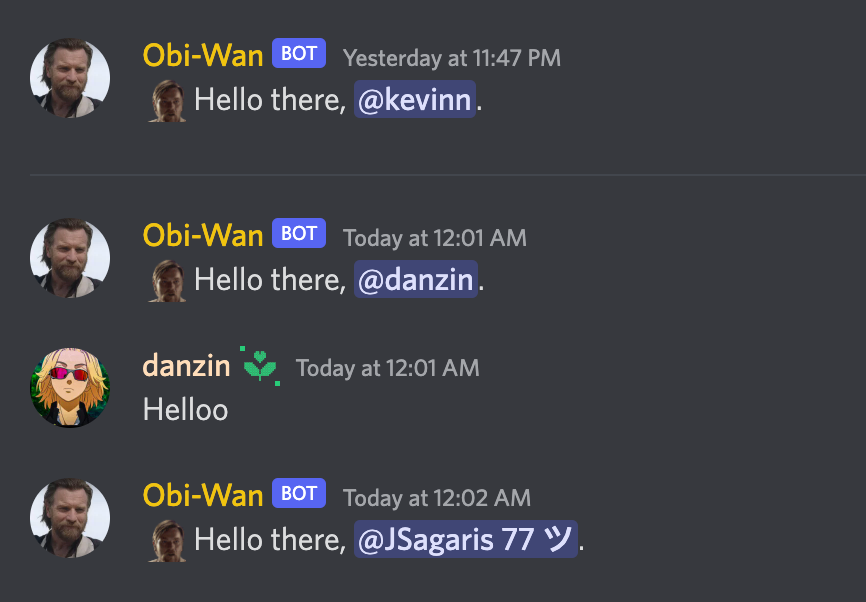866x602 pixels.
Task: Click the Obi-Wan emoji before the JSagaris greeting
Action: tap(167, 541)
